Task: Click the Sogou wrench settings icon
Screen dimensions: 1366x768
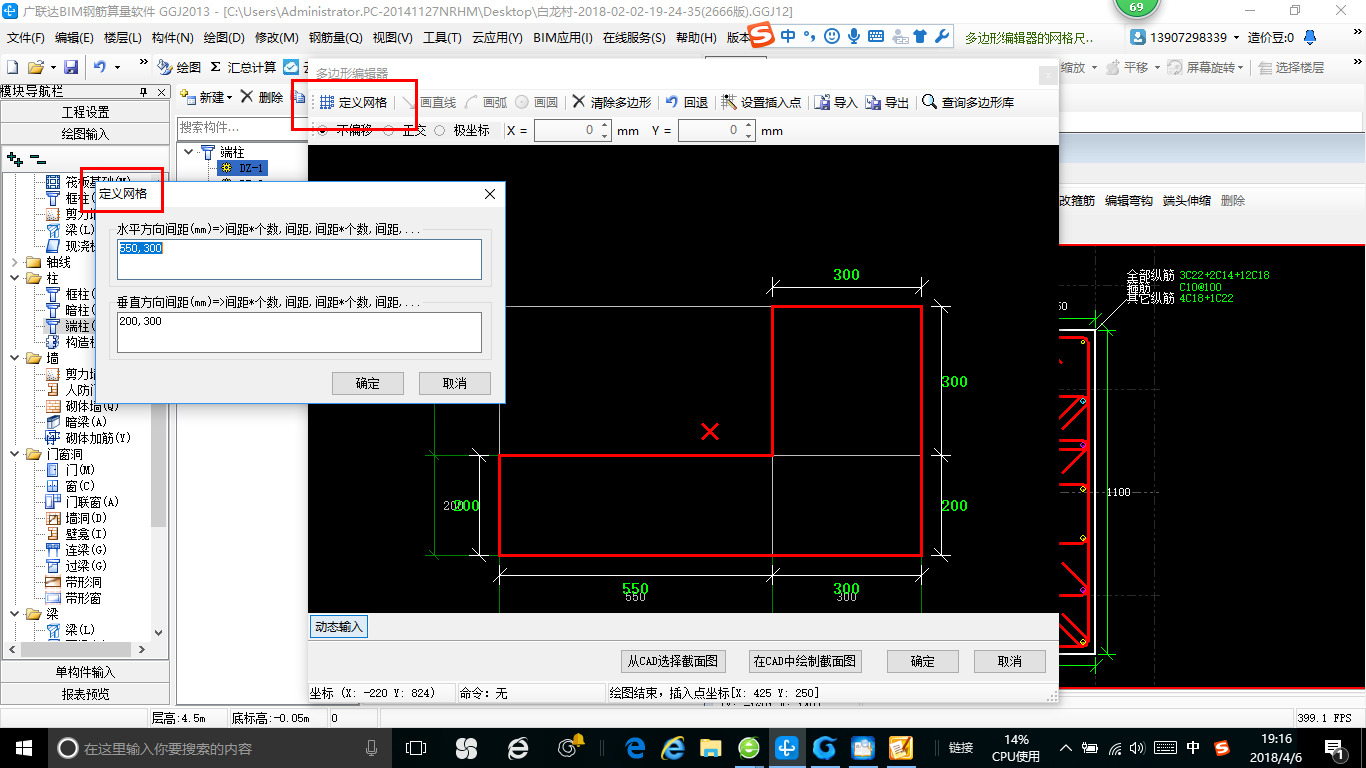Action: 941,36
